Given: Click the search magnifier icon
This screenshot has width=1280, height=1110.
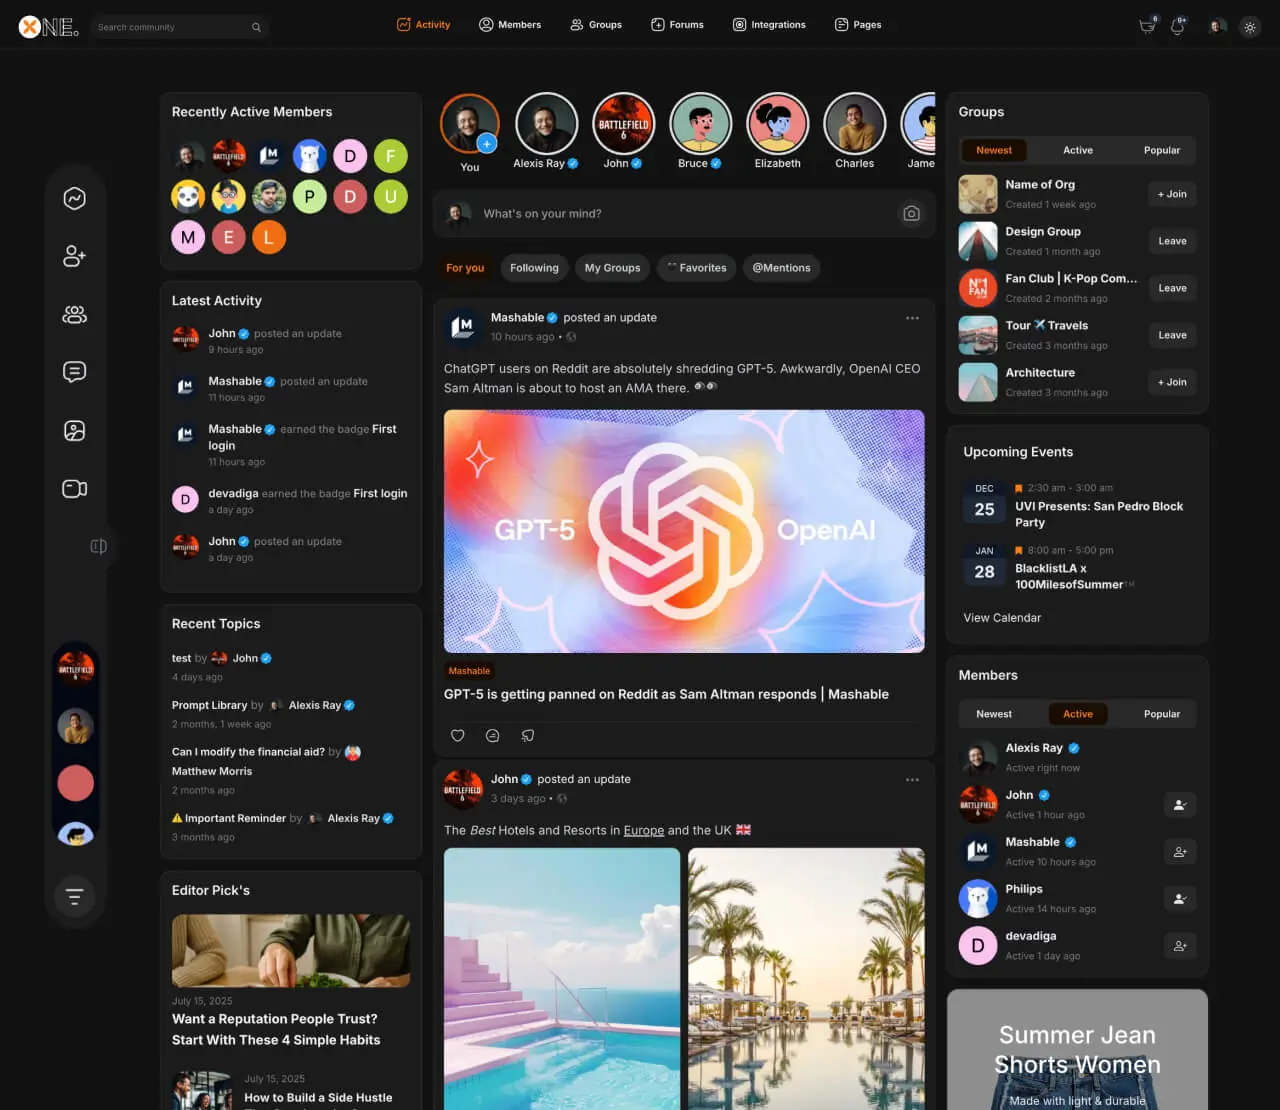Looking at the screenshot, I should click(x=256, y=27).
